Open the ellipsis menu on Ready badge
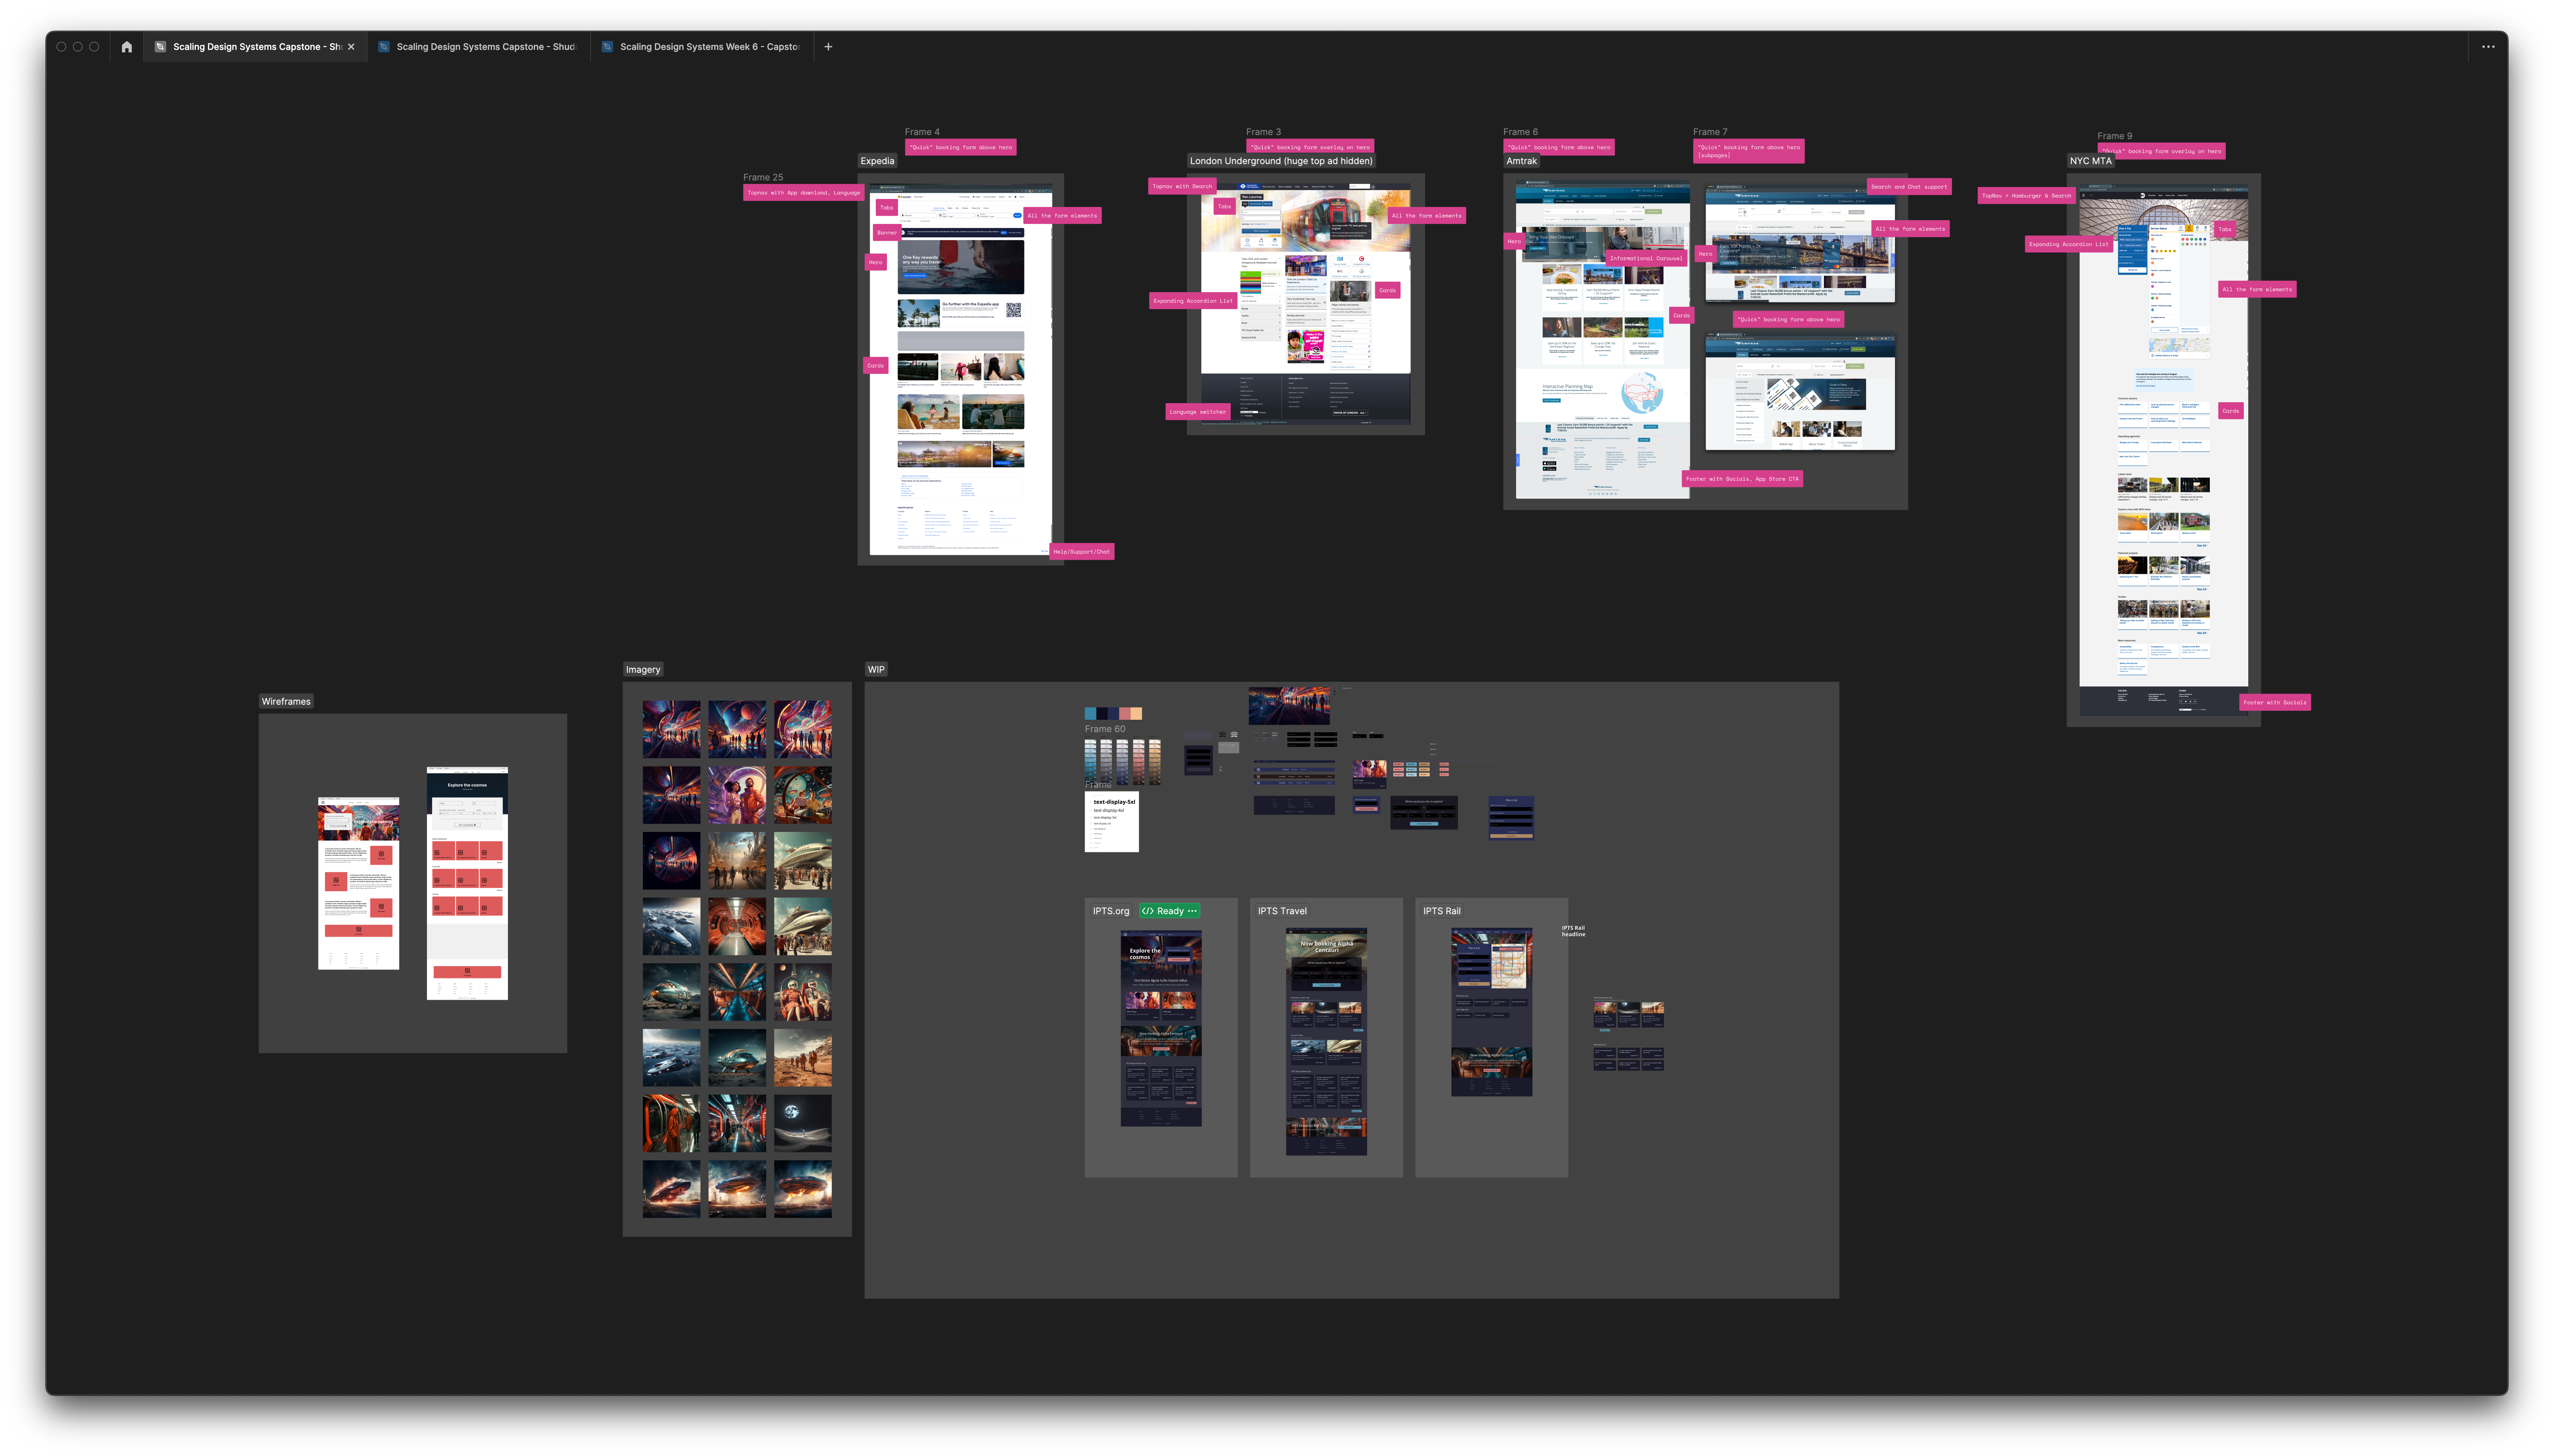Viewport: 2554px width, 1456px height. [x=1192, y=911]
